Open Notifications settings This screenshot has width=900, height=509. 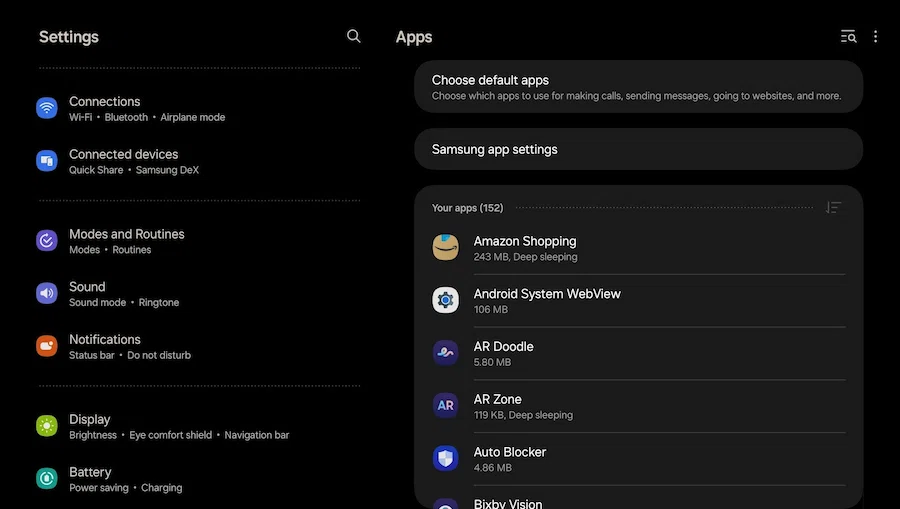coord(198,346)
